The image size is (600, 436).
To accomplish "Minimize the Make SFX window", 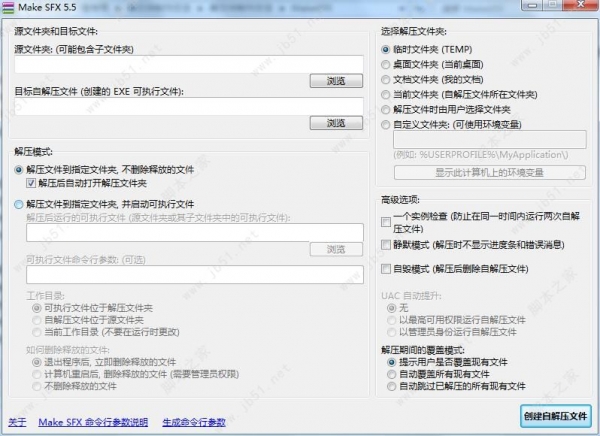I will click(532, 5).
